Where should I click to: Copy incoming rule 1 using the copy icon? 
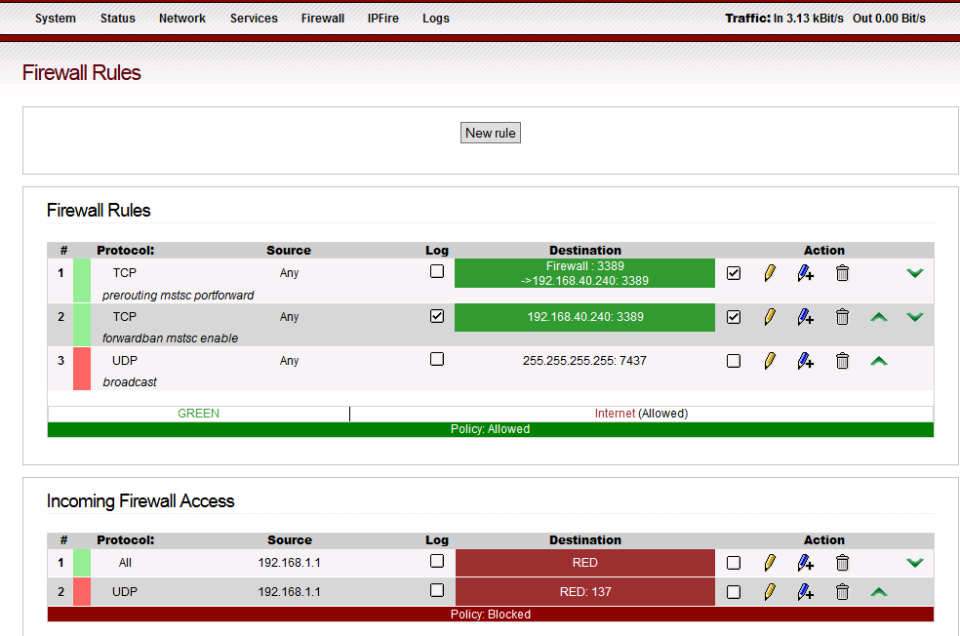point(805,563)
